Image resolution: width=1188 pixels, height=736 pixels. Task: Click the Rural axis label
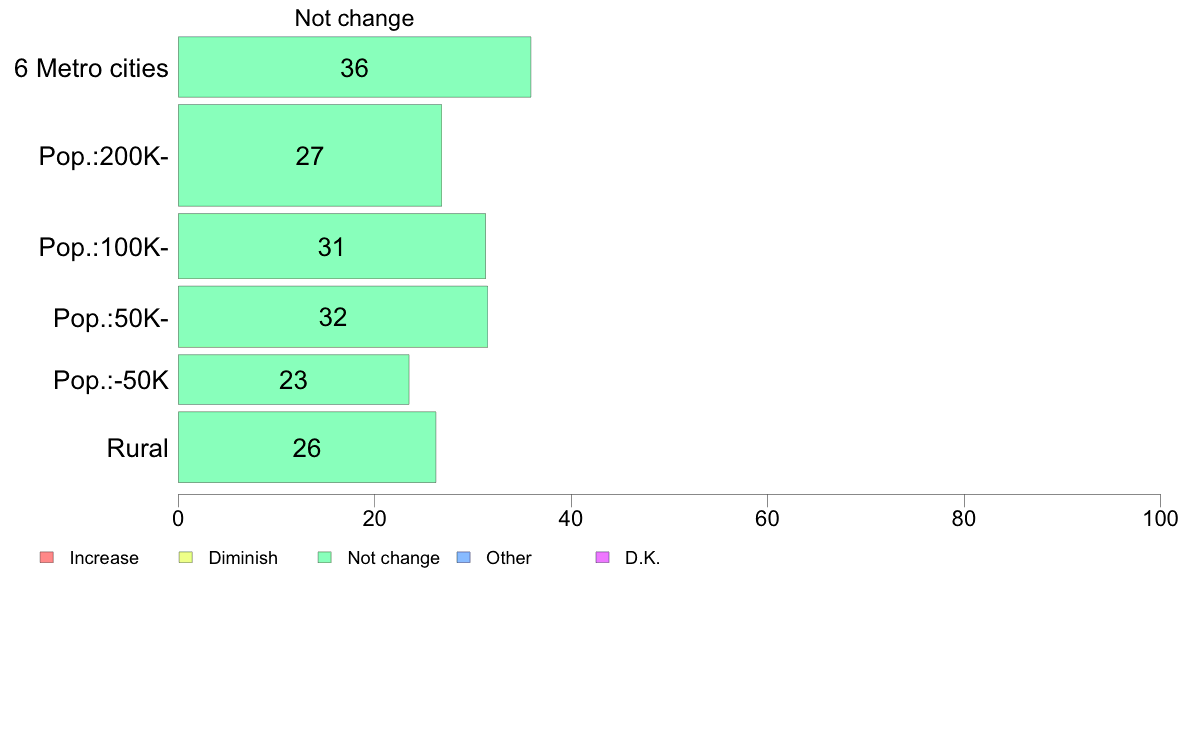pos(137,448)
